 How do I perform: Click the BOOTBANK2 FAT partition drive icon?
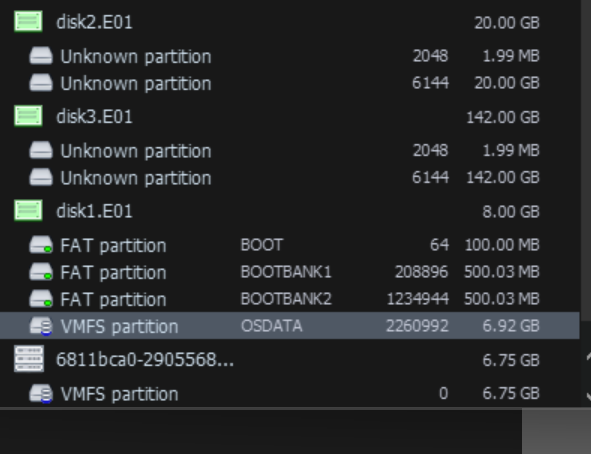(x=41, y=299)
